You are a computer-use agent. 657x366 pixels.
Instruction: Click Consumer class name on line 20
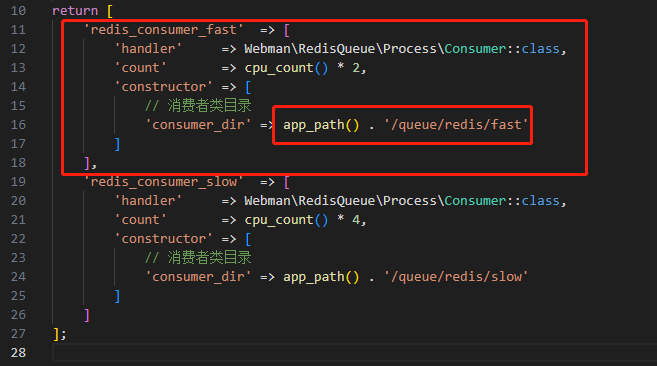point(475,201)
